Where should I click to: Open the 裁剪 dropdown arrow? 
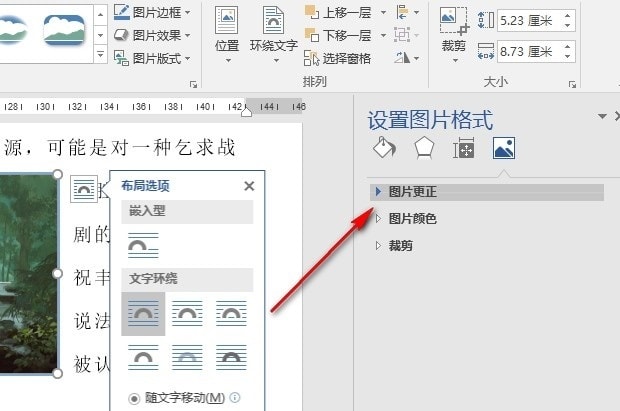pos(455,60)
